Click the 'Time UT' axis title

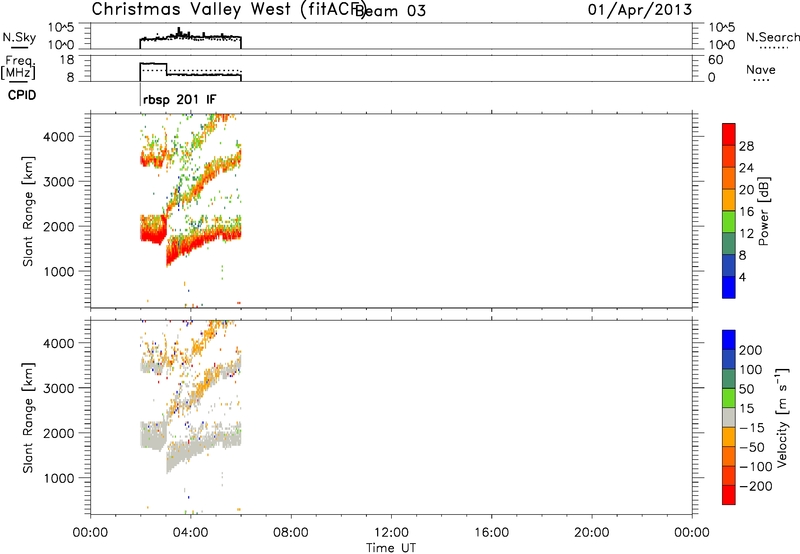click(x=391, y=548)
